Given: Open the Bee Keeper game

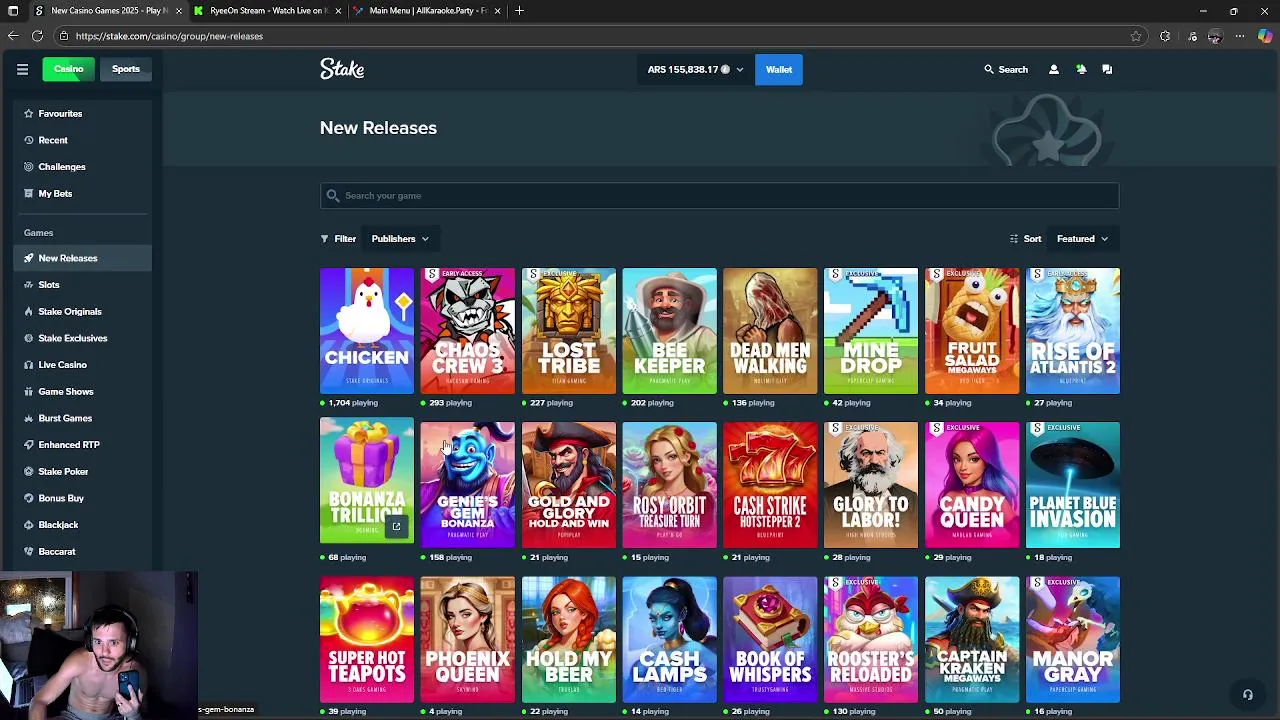Looking at the screenshot, I should click(x=670, y=331).
